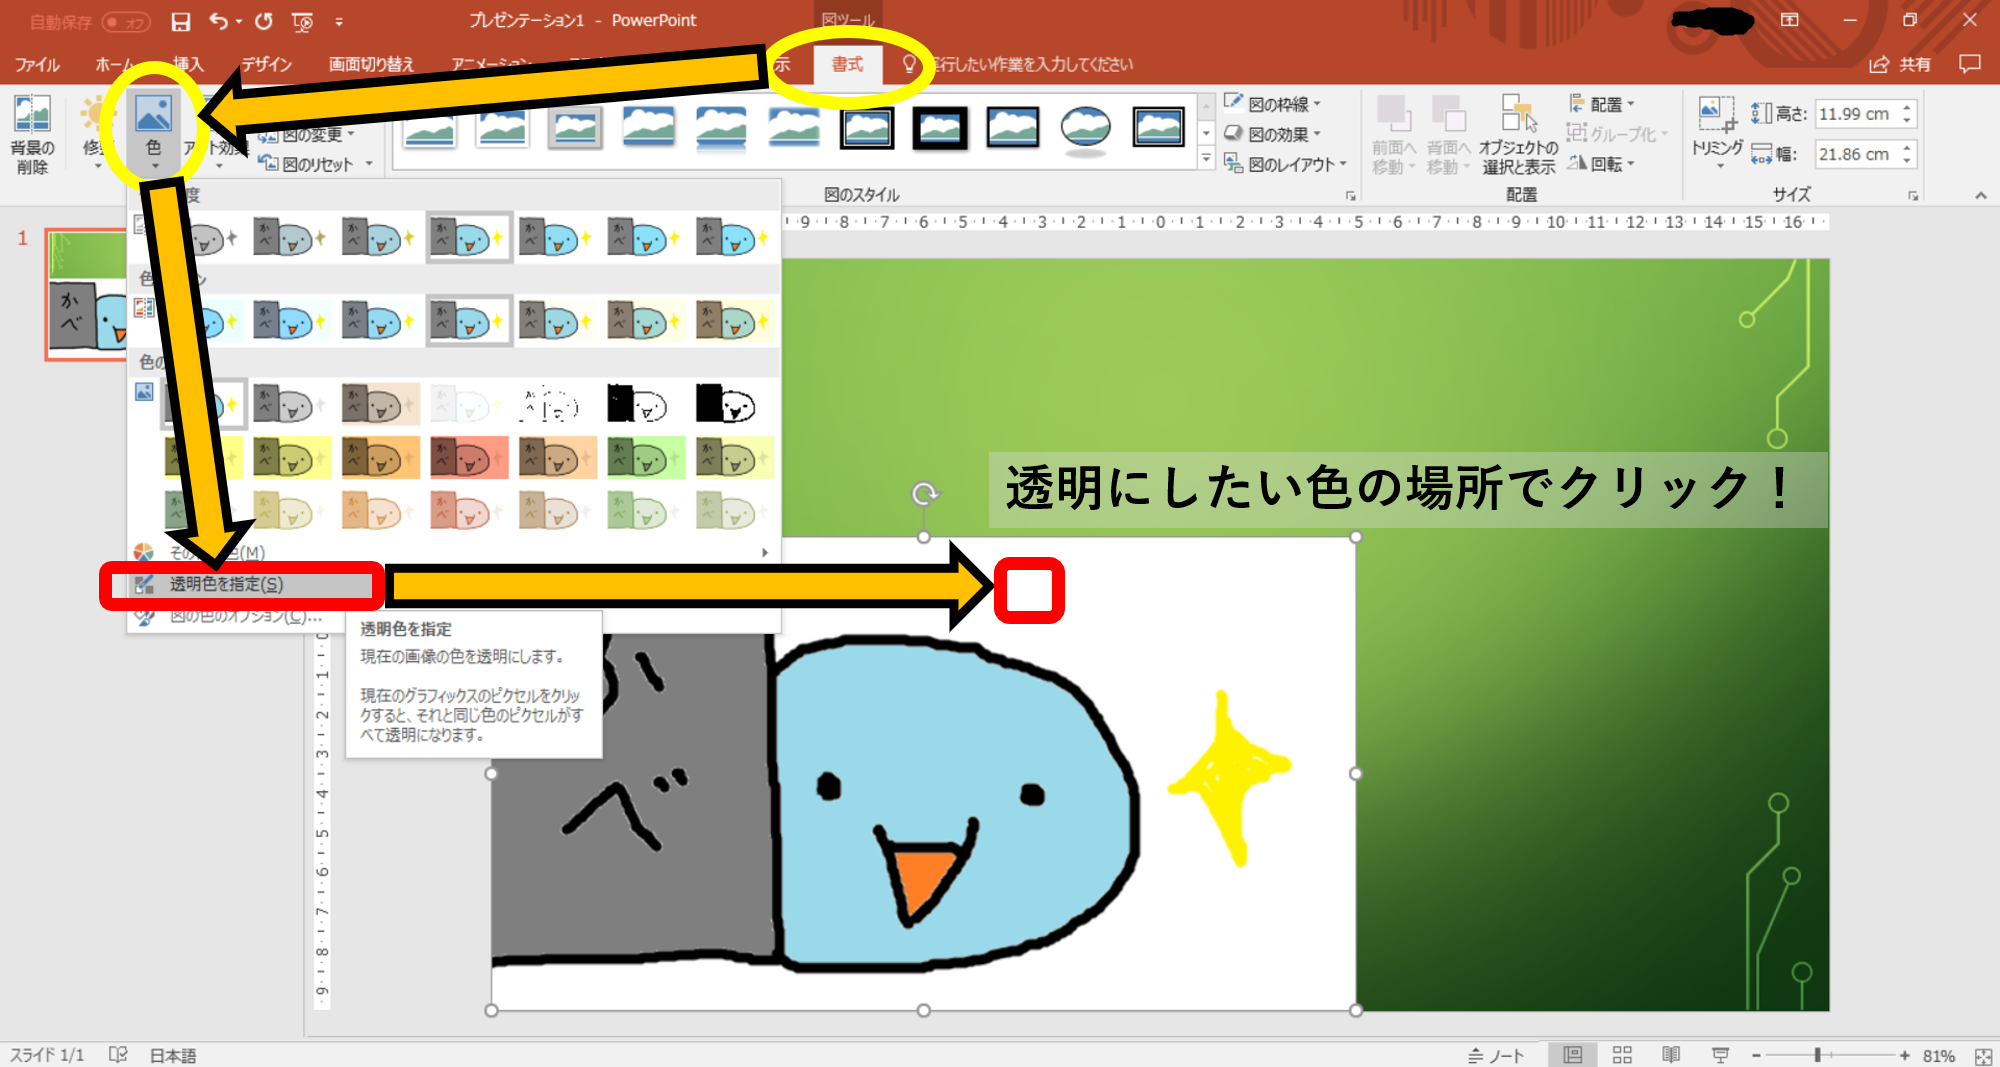Expand picture styles gallery more button
This screenshot has width=2000, height=1067.
[1206, 159]
